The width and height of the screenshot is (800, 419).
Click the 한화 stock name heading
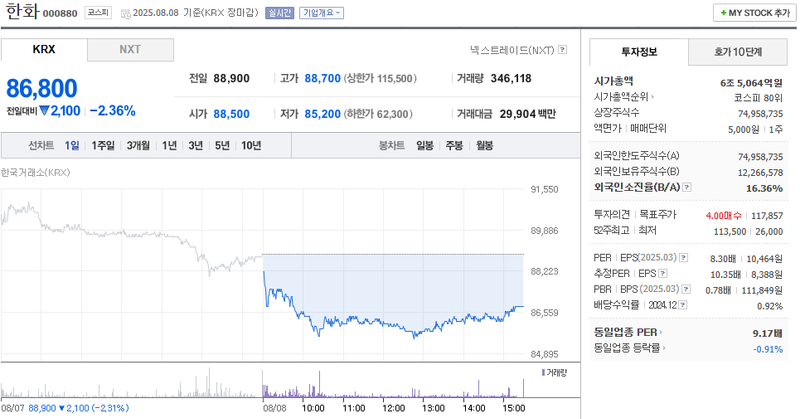pos(21,11)
